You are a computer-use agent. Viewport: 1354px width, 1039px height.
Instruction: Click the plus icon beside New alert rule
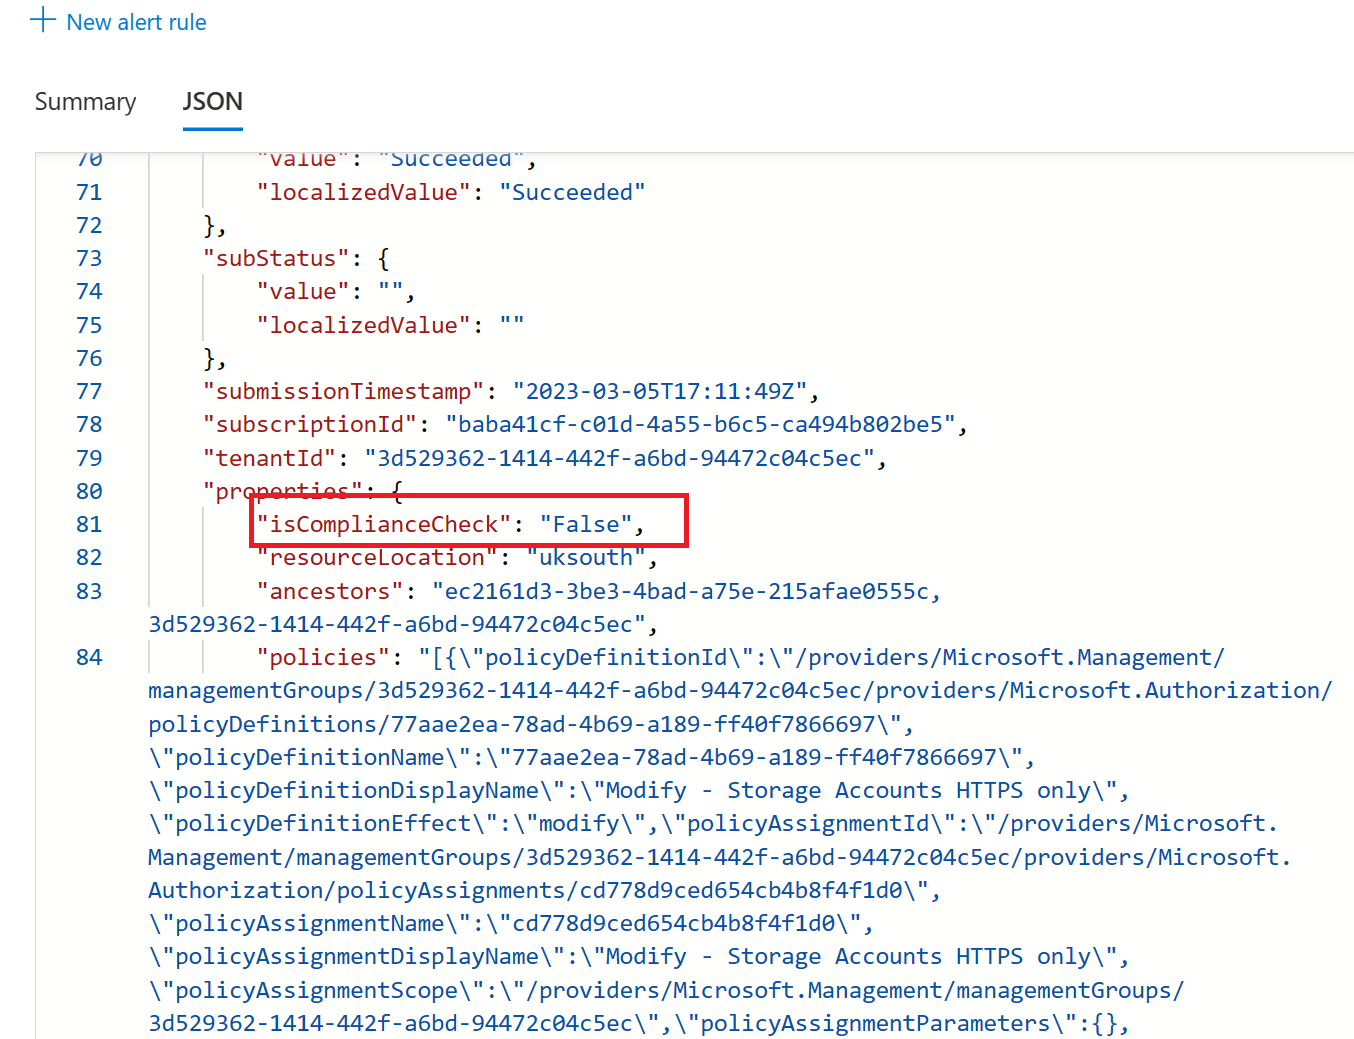pyautogui.click(x=42, y=20)
